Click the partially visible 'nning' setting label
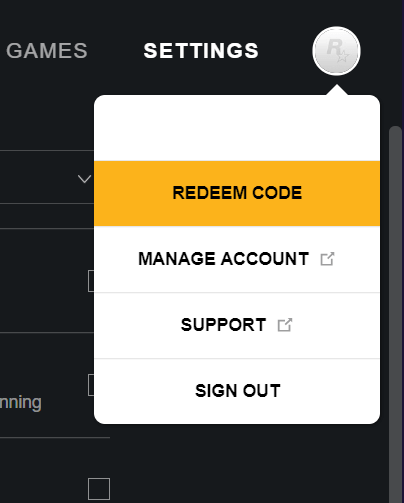 (x=21, y=403)
